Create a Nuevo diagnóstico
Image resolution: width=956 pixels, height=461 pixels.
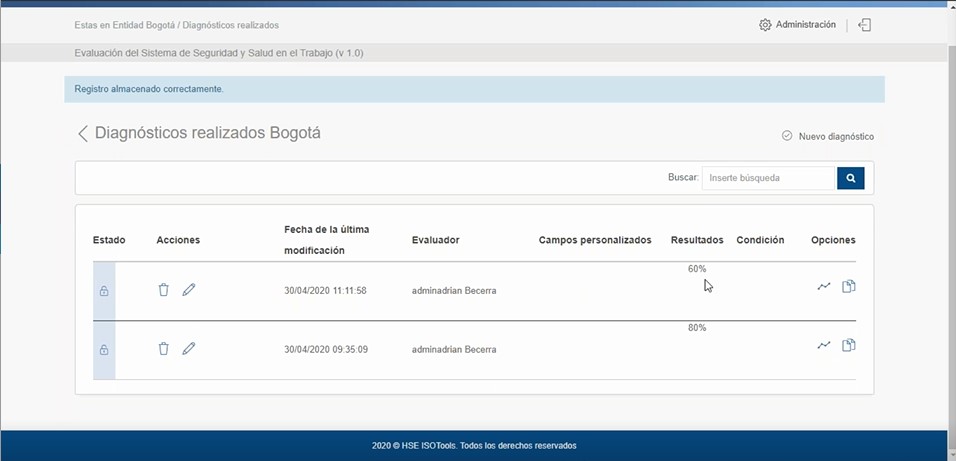click(828, 136)
